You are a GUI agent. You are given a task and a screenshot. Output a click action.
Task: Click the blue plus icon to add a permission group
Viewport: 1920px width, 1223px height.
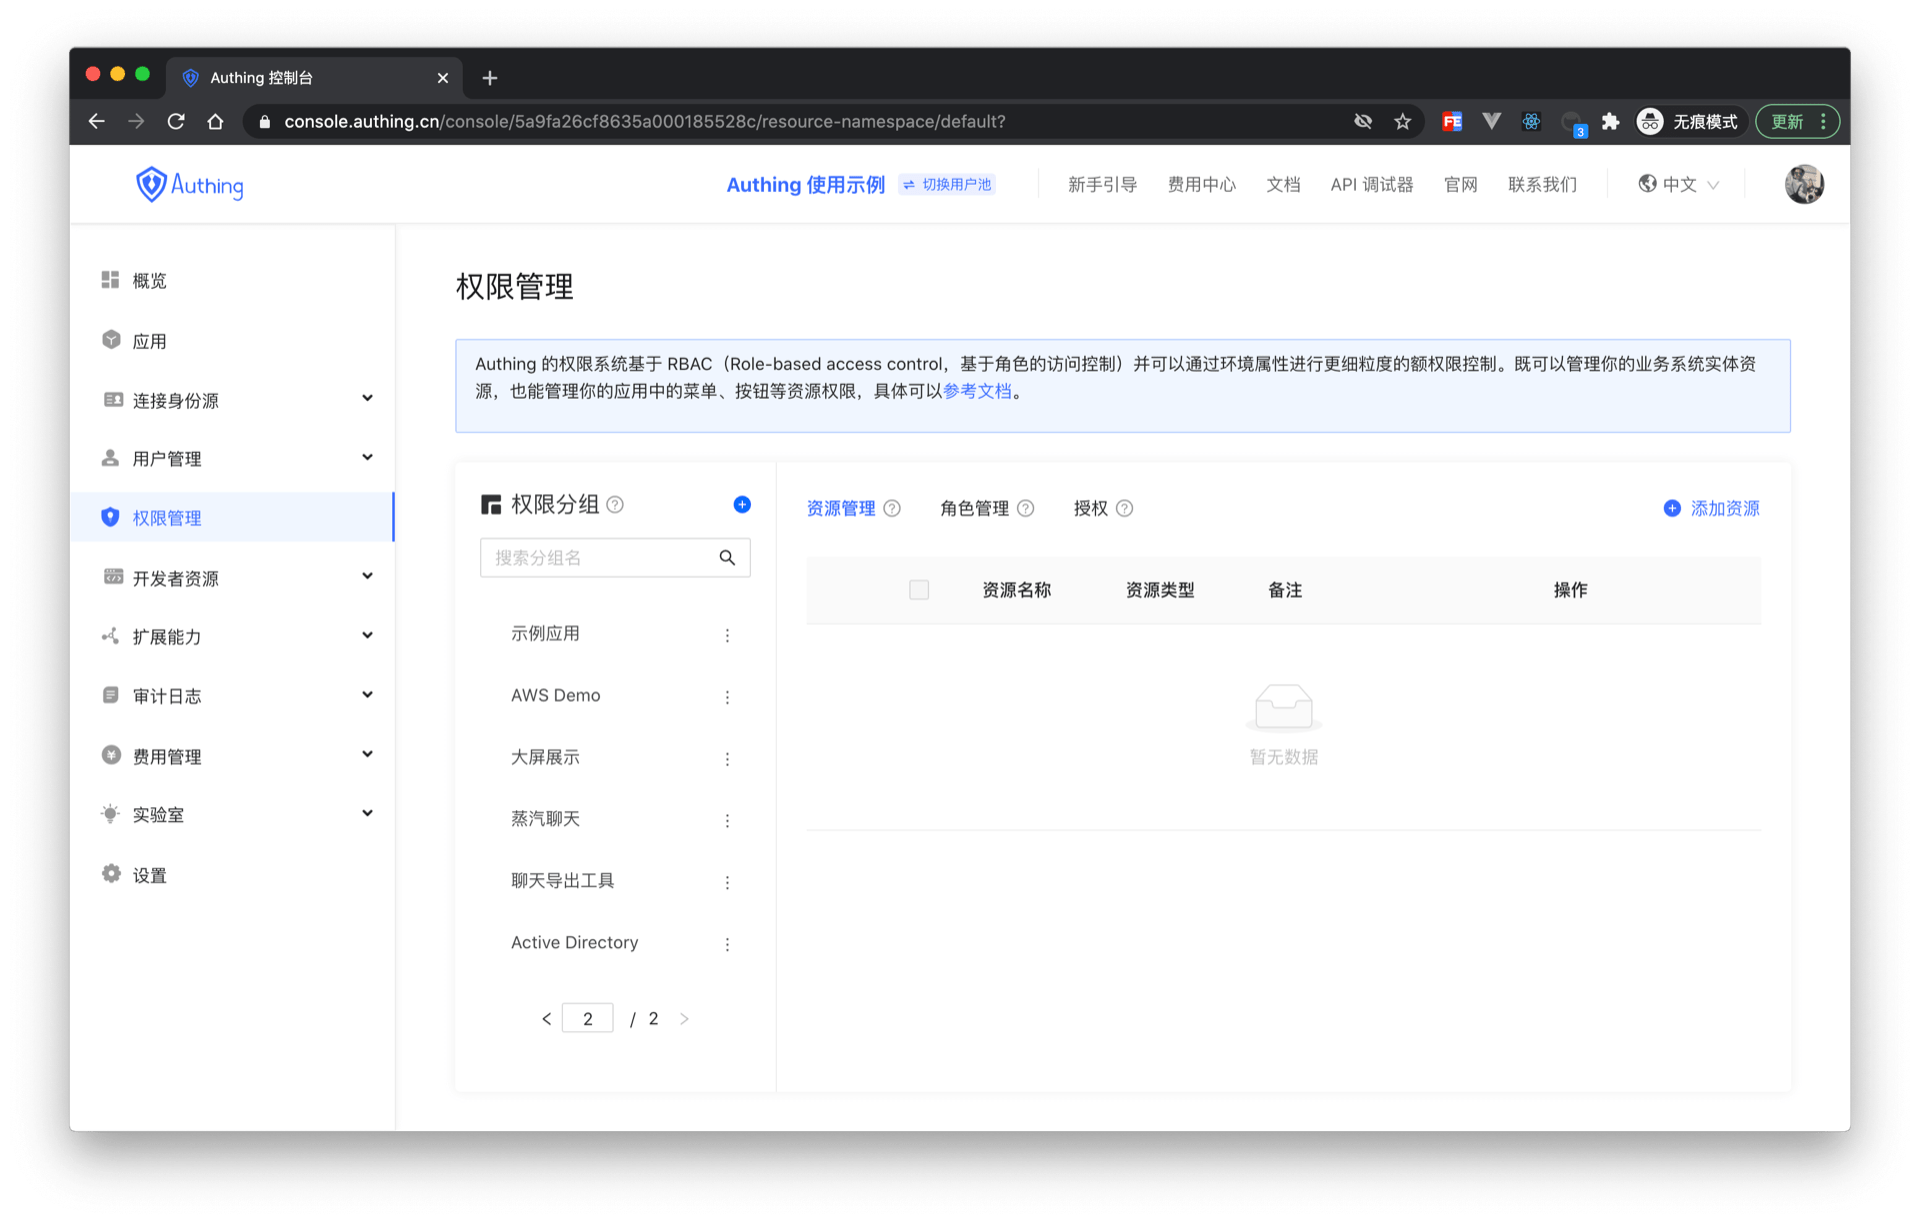click(742, 504)
